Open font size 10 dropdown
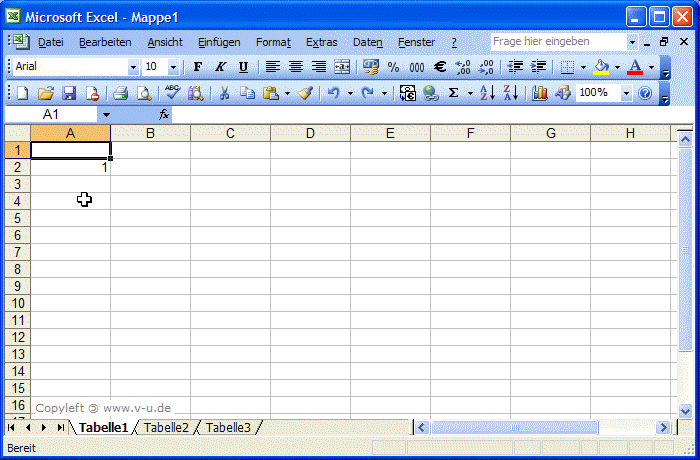The width and height of the screenshot is (700, 460). (x=173, y=67)
